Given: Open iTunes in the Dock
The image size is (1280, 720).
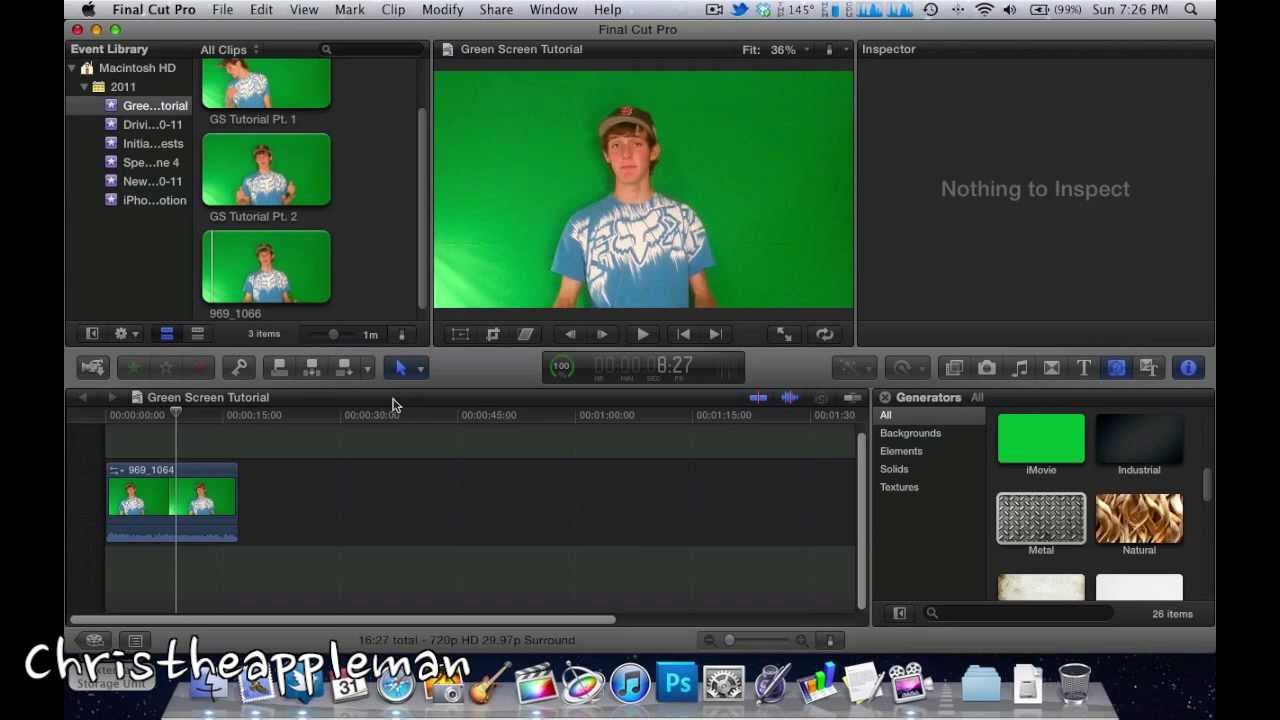Looking at the screenshot, I should click(630, 685).
